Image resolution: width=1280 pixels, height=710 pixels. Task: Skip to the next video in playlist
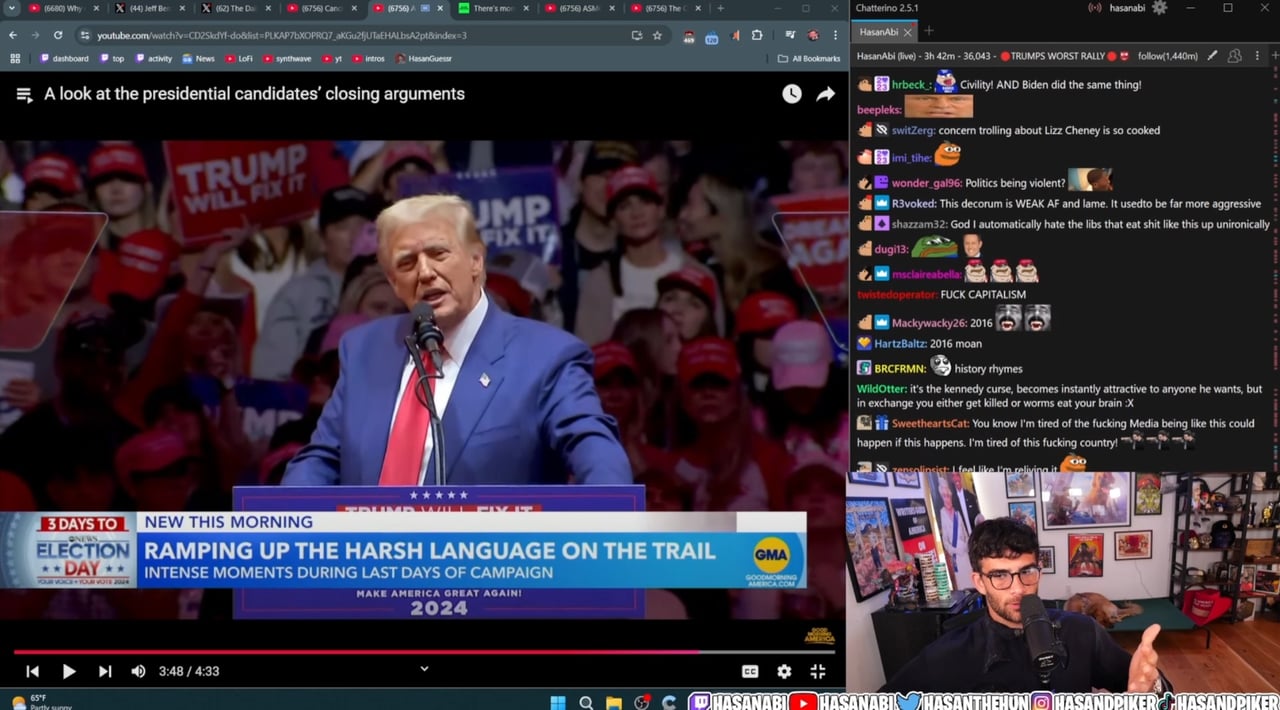(105, 671)
